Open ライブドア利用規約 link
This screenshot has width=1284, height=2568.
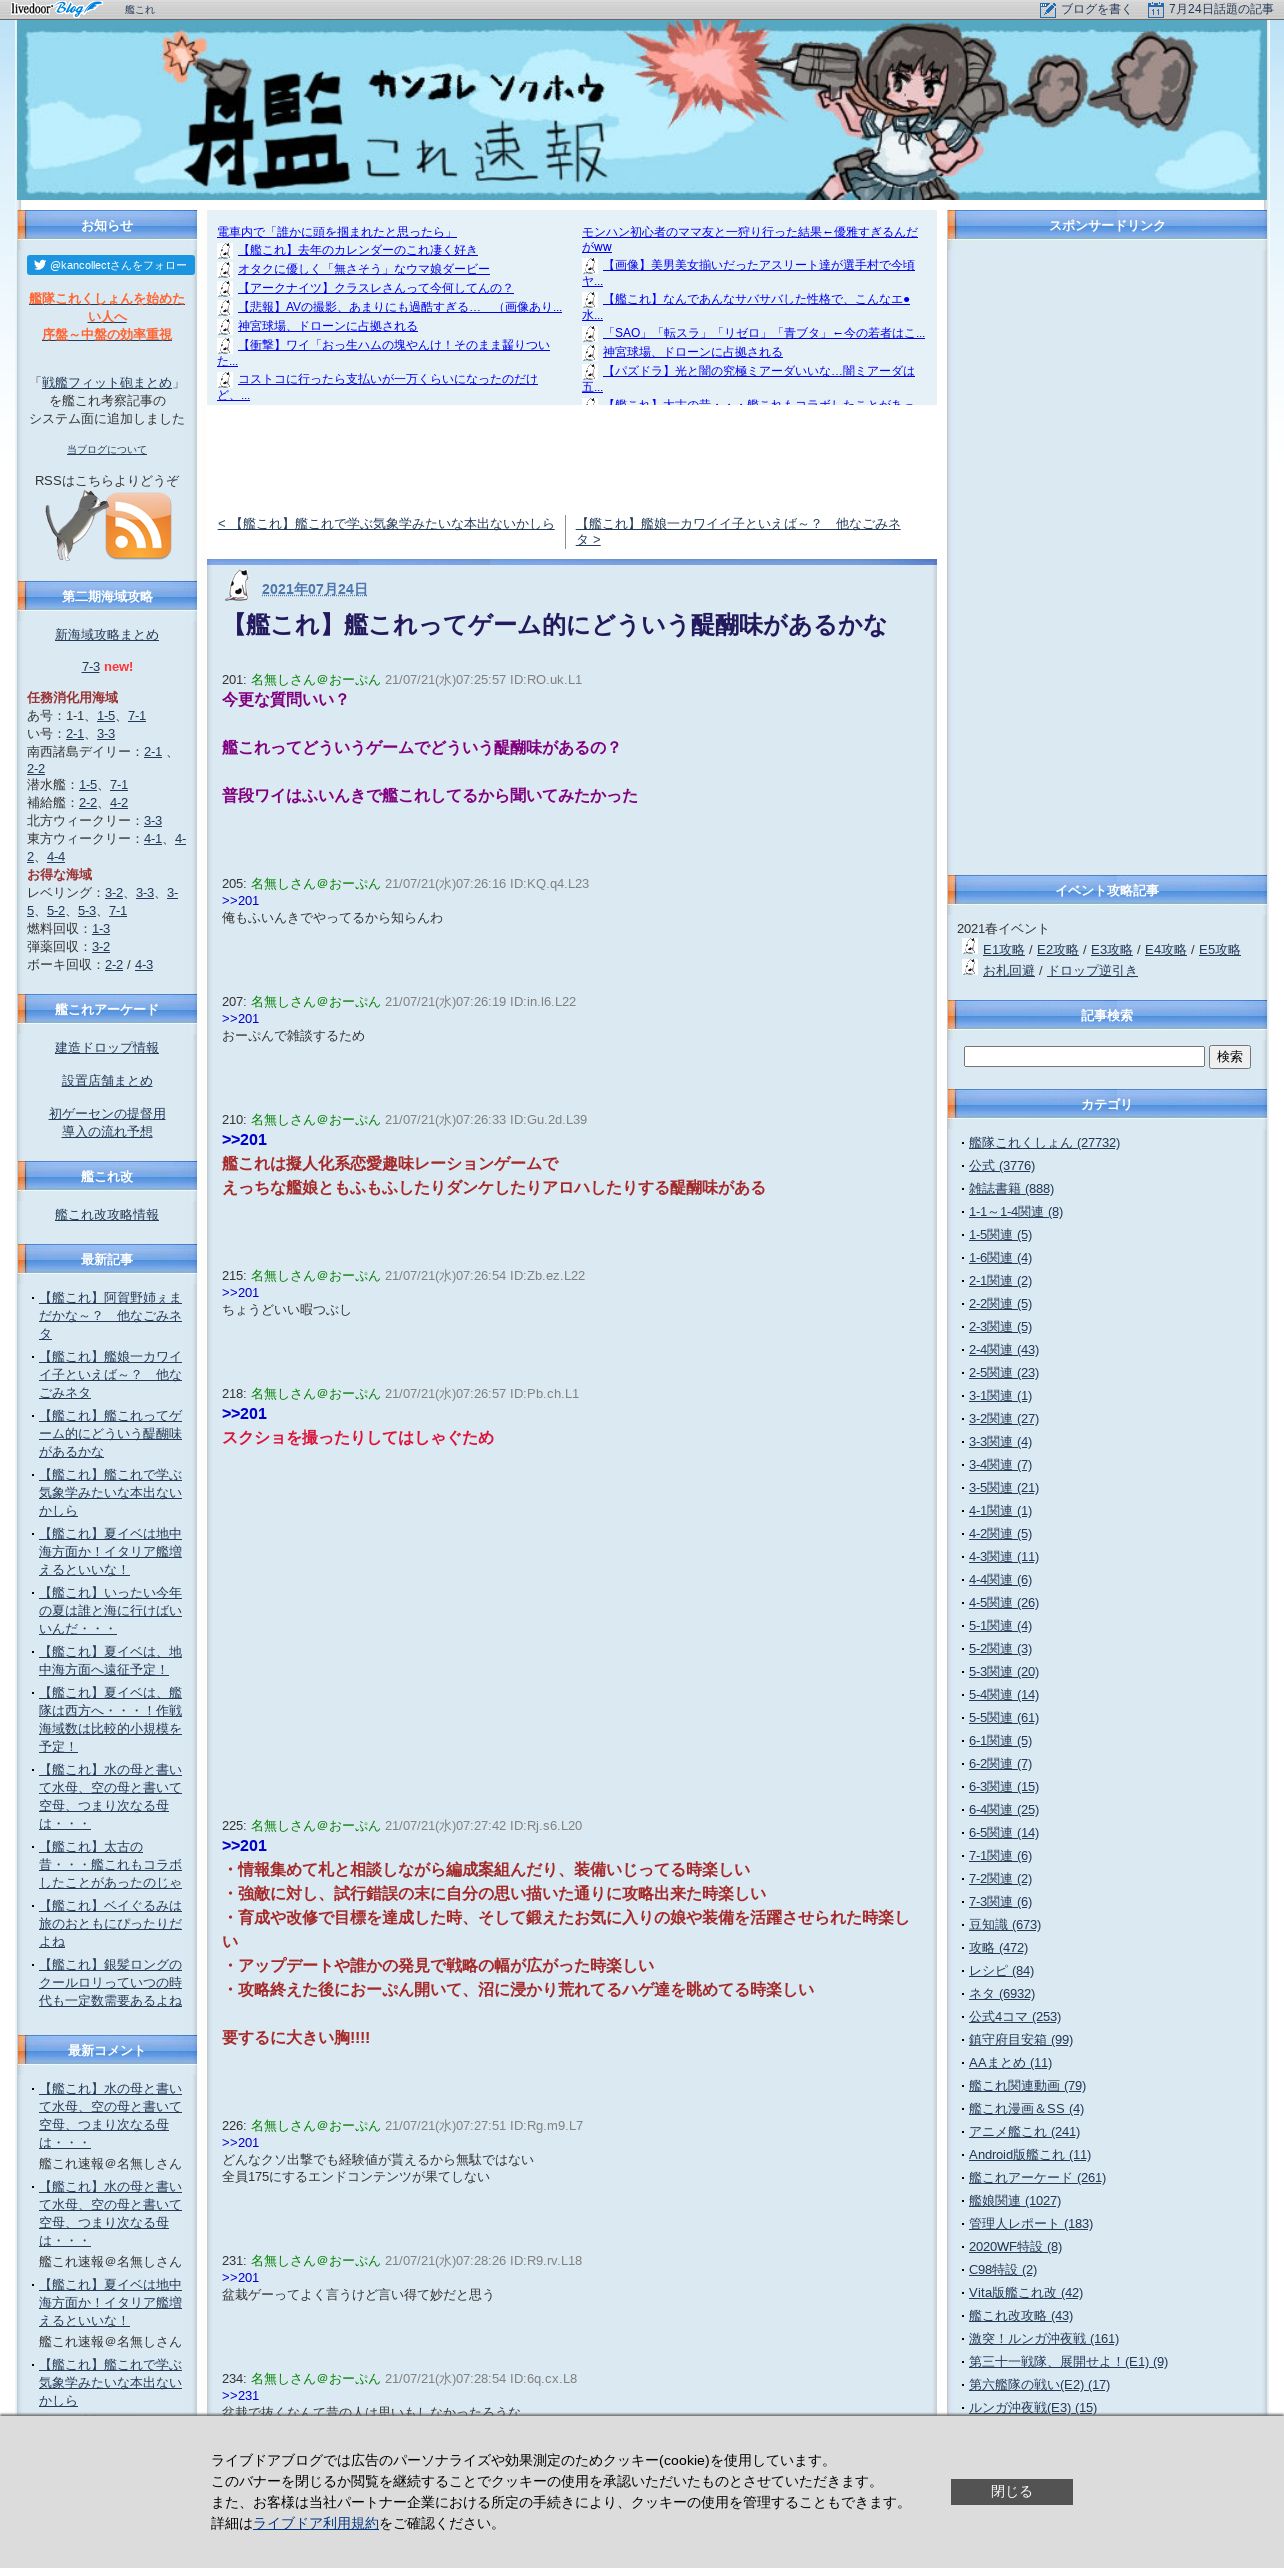click(316, 2524)
